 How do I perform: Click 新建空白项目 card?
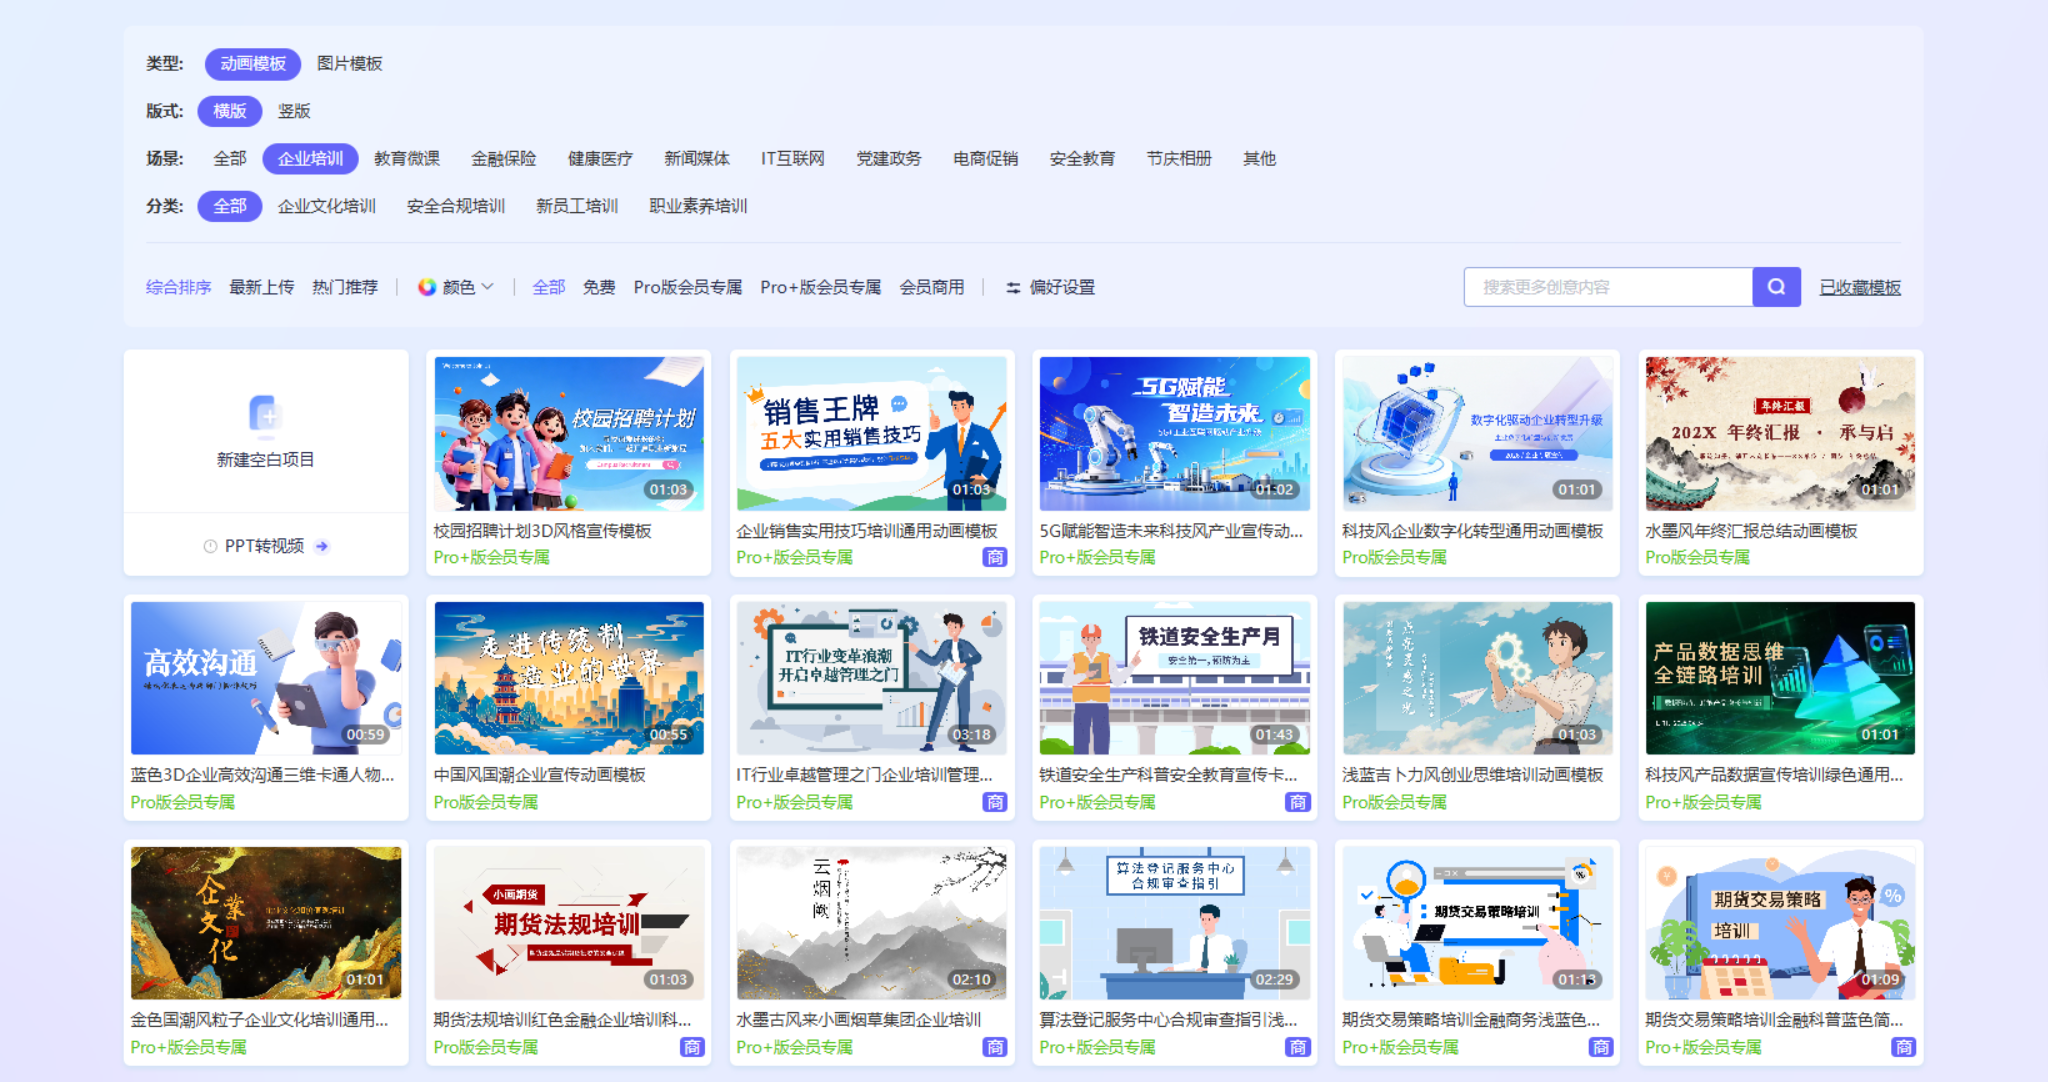point(266,431)
